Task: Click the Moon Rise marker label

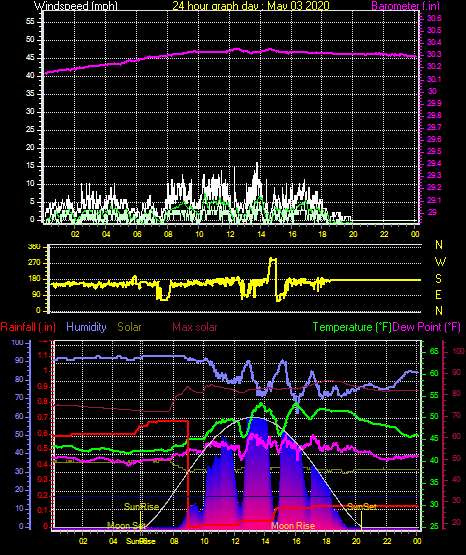Action: coord(293,526)
